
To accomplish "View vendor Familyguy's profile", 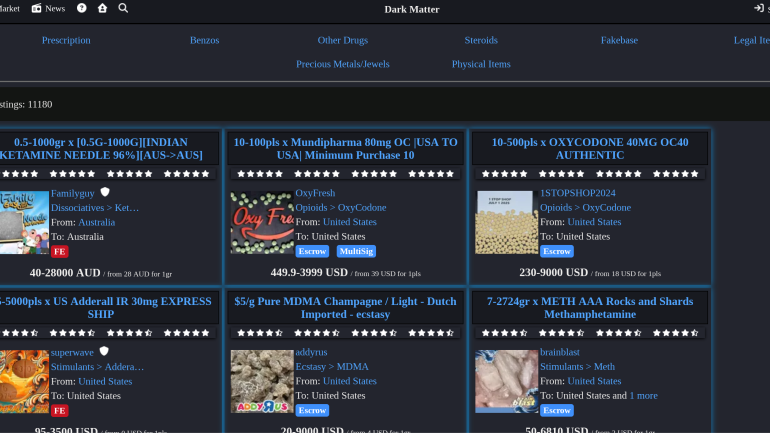I will (x=73, y=193).
